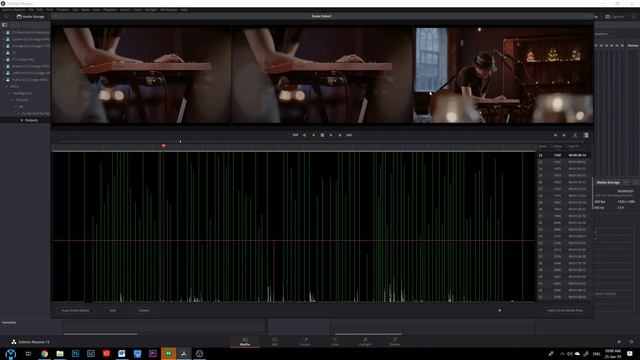640x360 pixels.
Task: Switch to the Color page
Action: (335, 342)
